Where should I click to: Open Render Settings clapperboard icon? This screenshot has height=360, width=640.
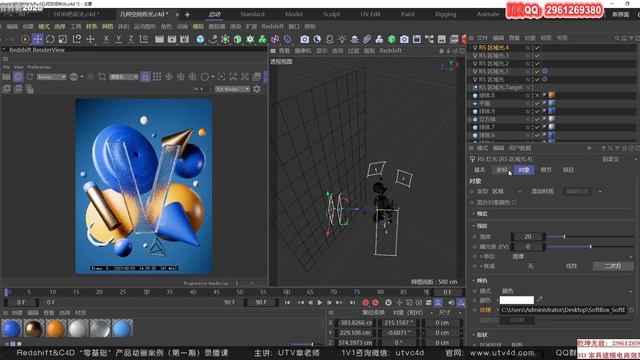pyautogui.click(x=184, y=39)
